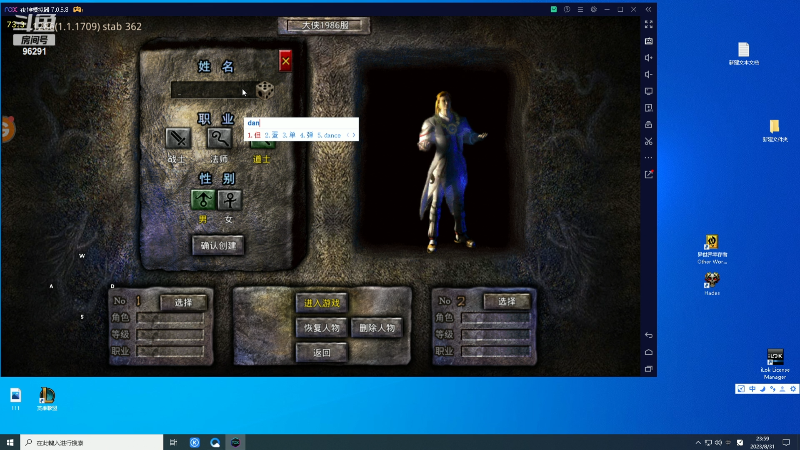Open Nox hamburger menu in title bar

tap(580, 9)
